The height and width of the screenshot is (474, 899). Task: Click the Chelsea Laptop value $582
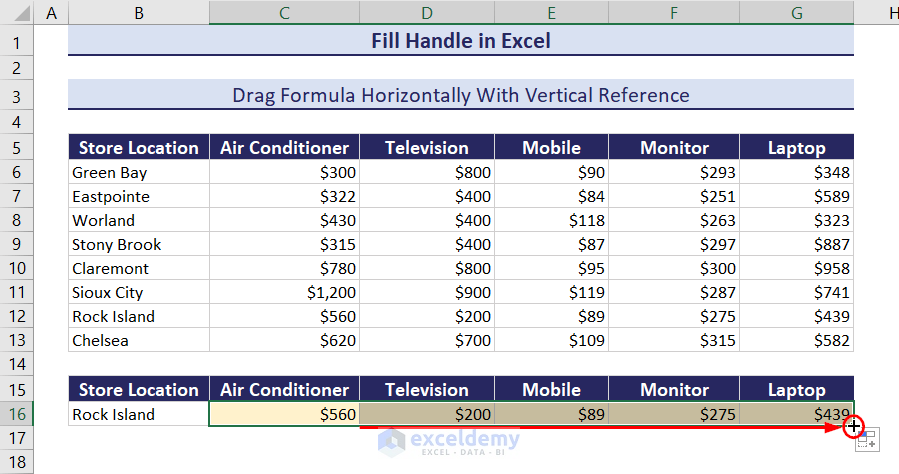coord(797,340)
